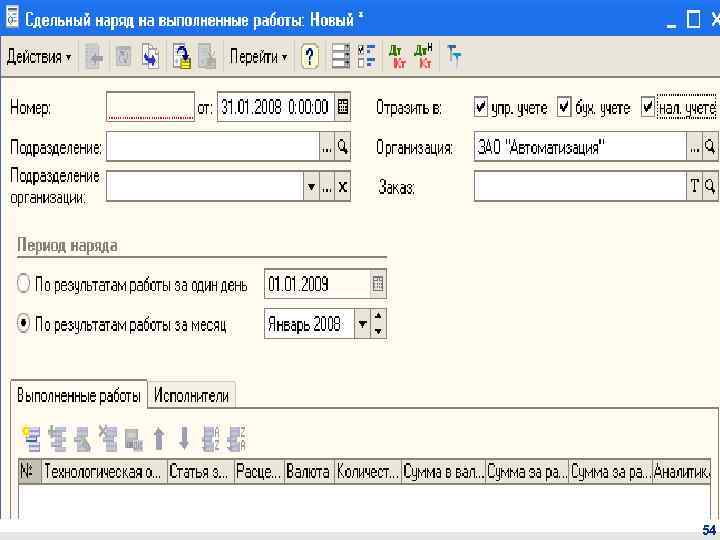720x540 pixels.
Task: Click the document structure list icon
Action: coord(340,57)
